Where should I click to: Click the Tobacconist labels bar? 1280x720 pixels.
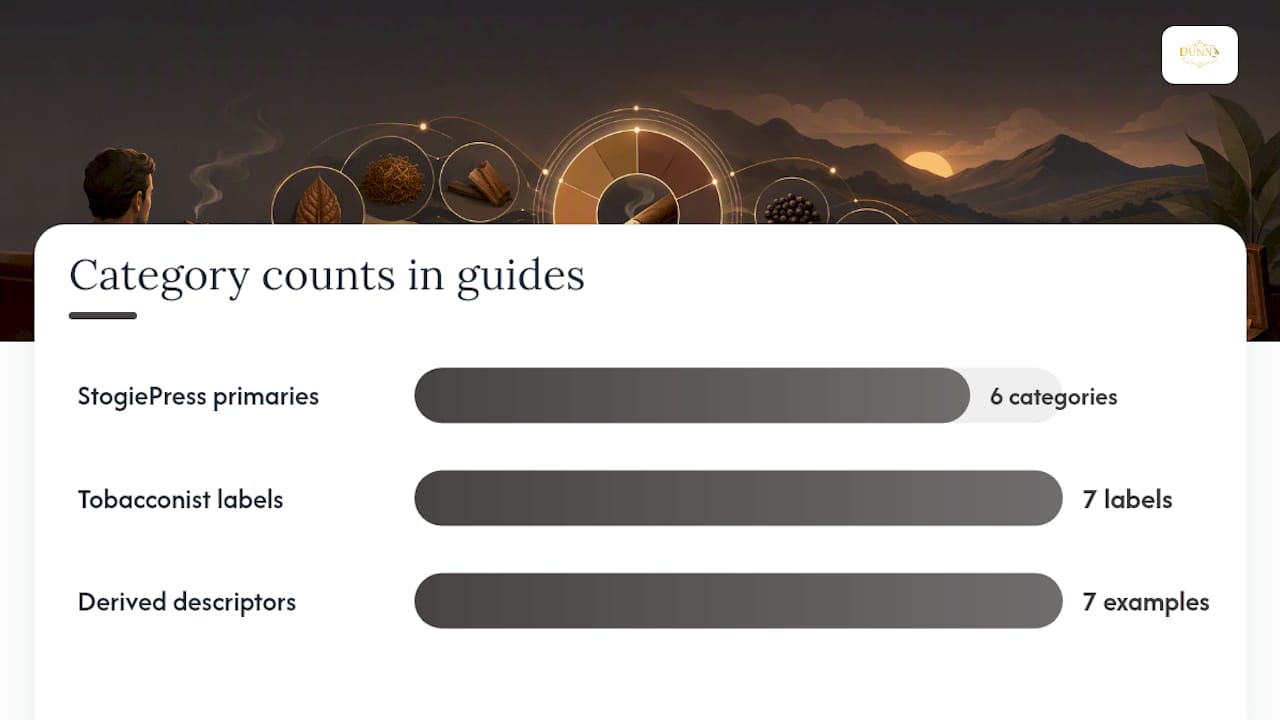click(738, 498)
